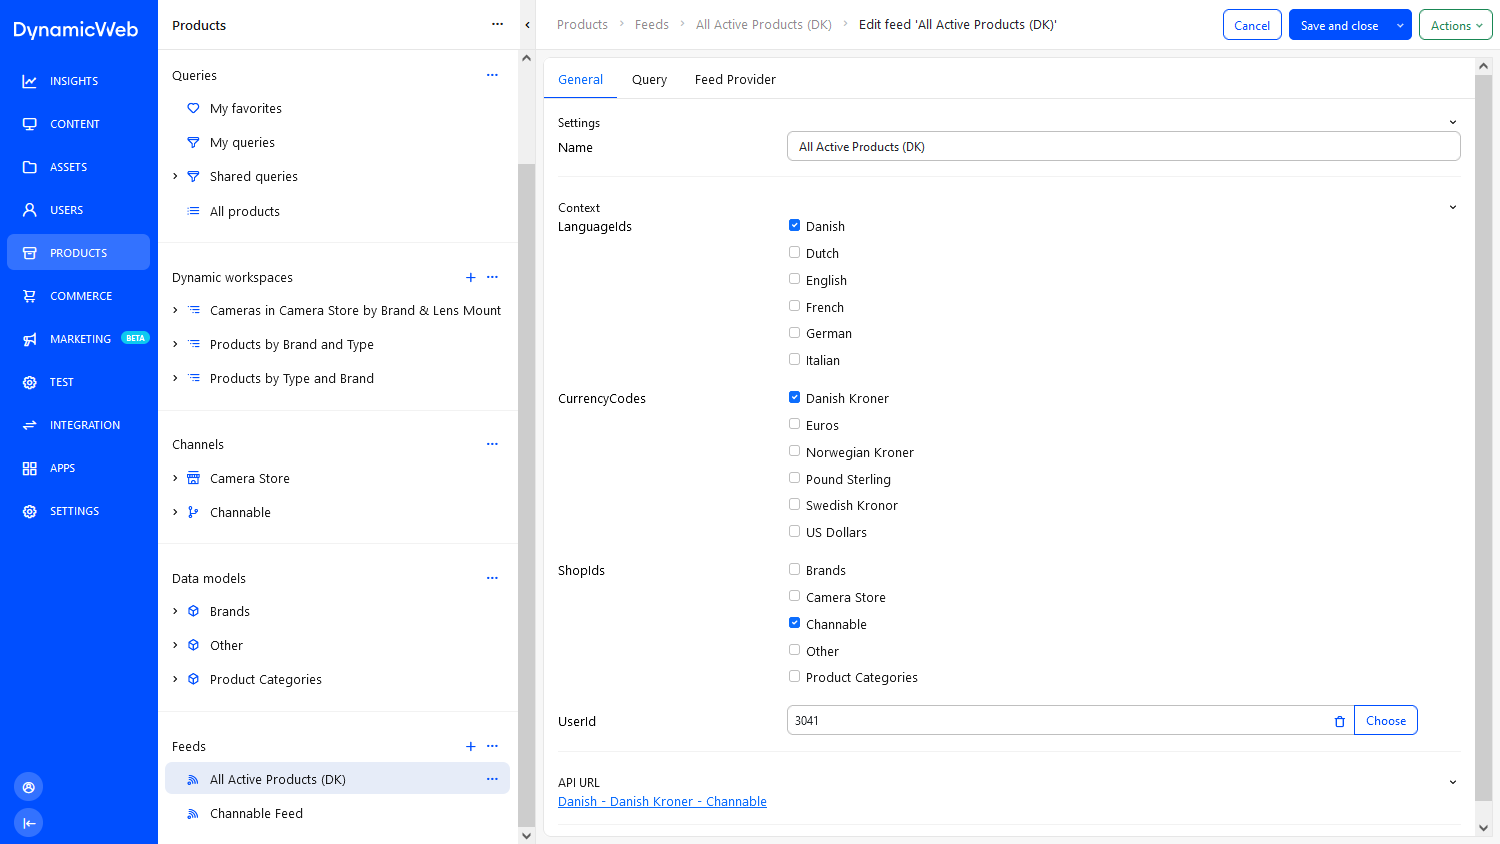Screen dimensions: 1500x844
Task: Open Data models three-dot menu
Action: (x=492, y=578)
